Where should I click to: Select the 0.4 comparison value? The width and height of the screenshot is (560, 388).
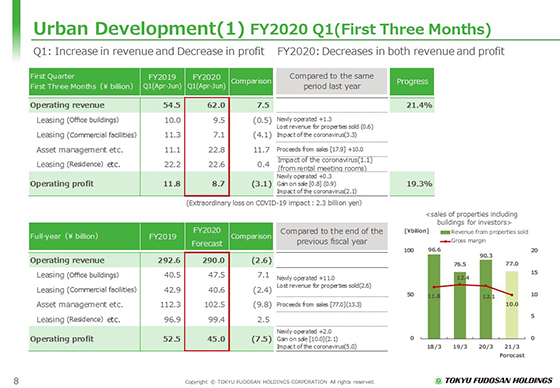tap(263, 164)
